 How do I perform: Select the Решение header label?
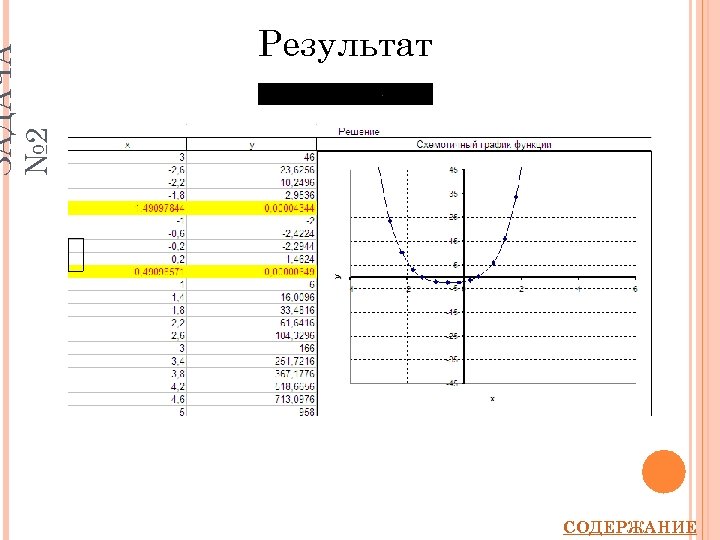pyautogui.click(x=359, y=131)
